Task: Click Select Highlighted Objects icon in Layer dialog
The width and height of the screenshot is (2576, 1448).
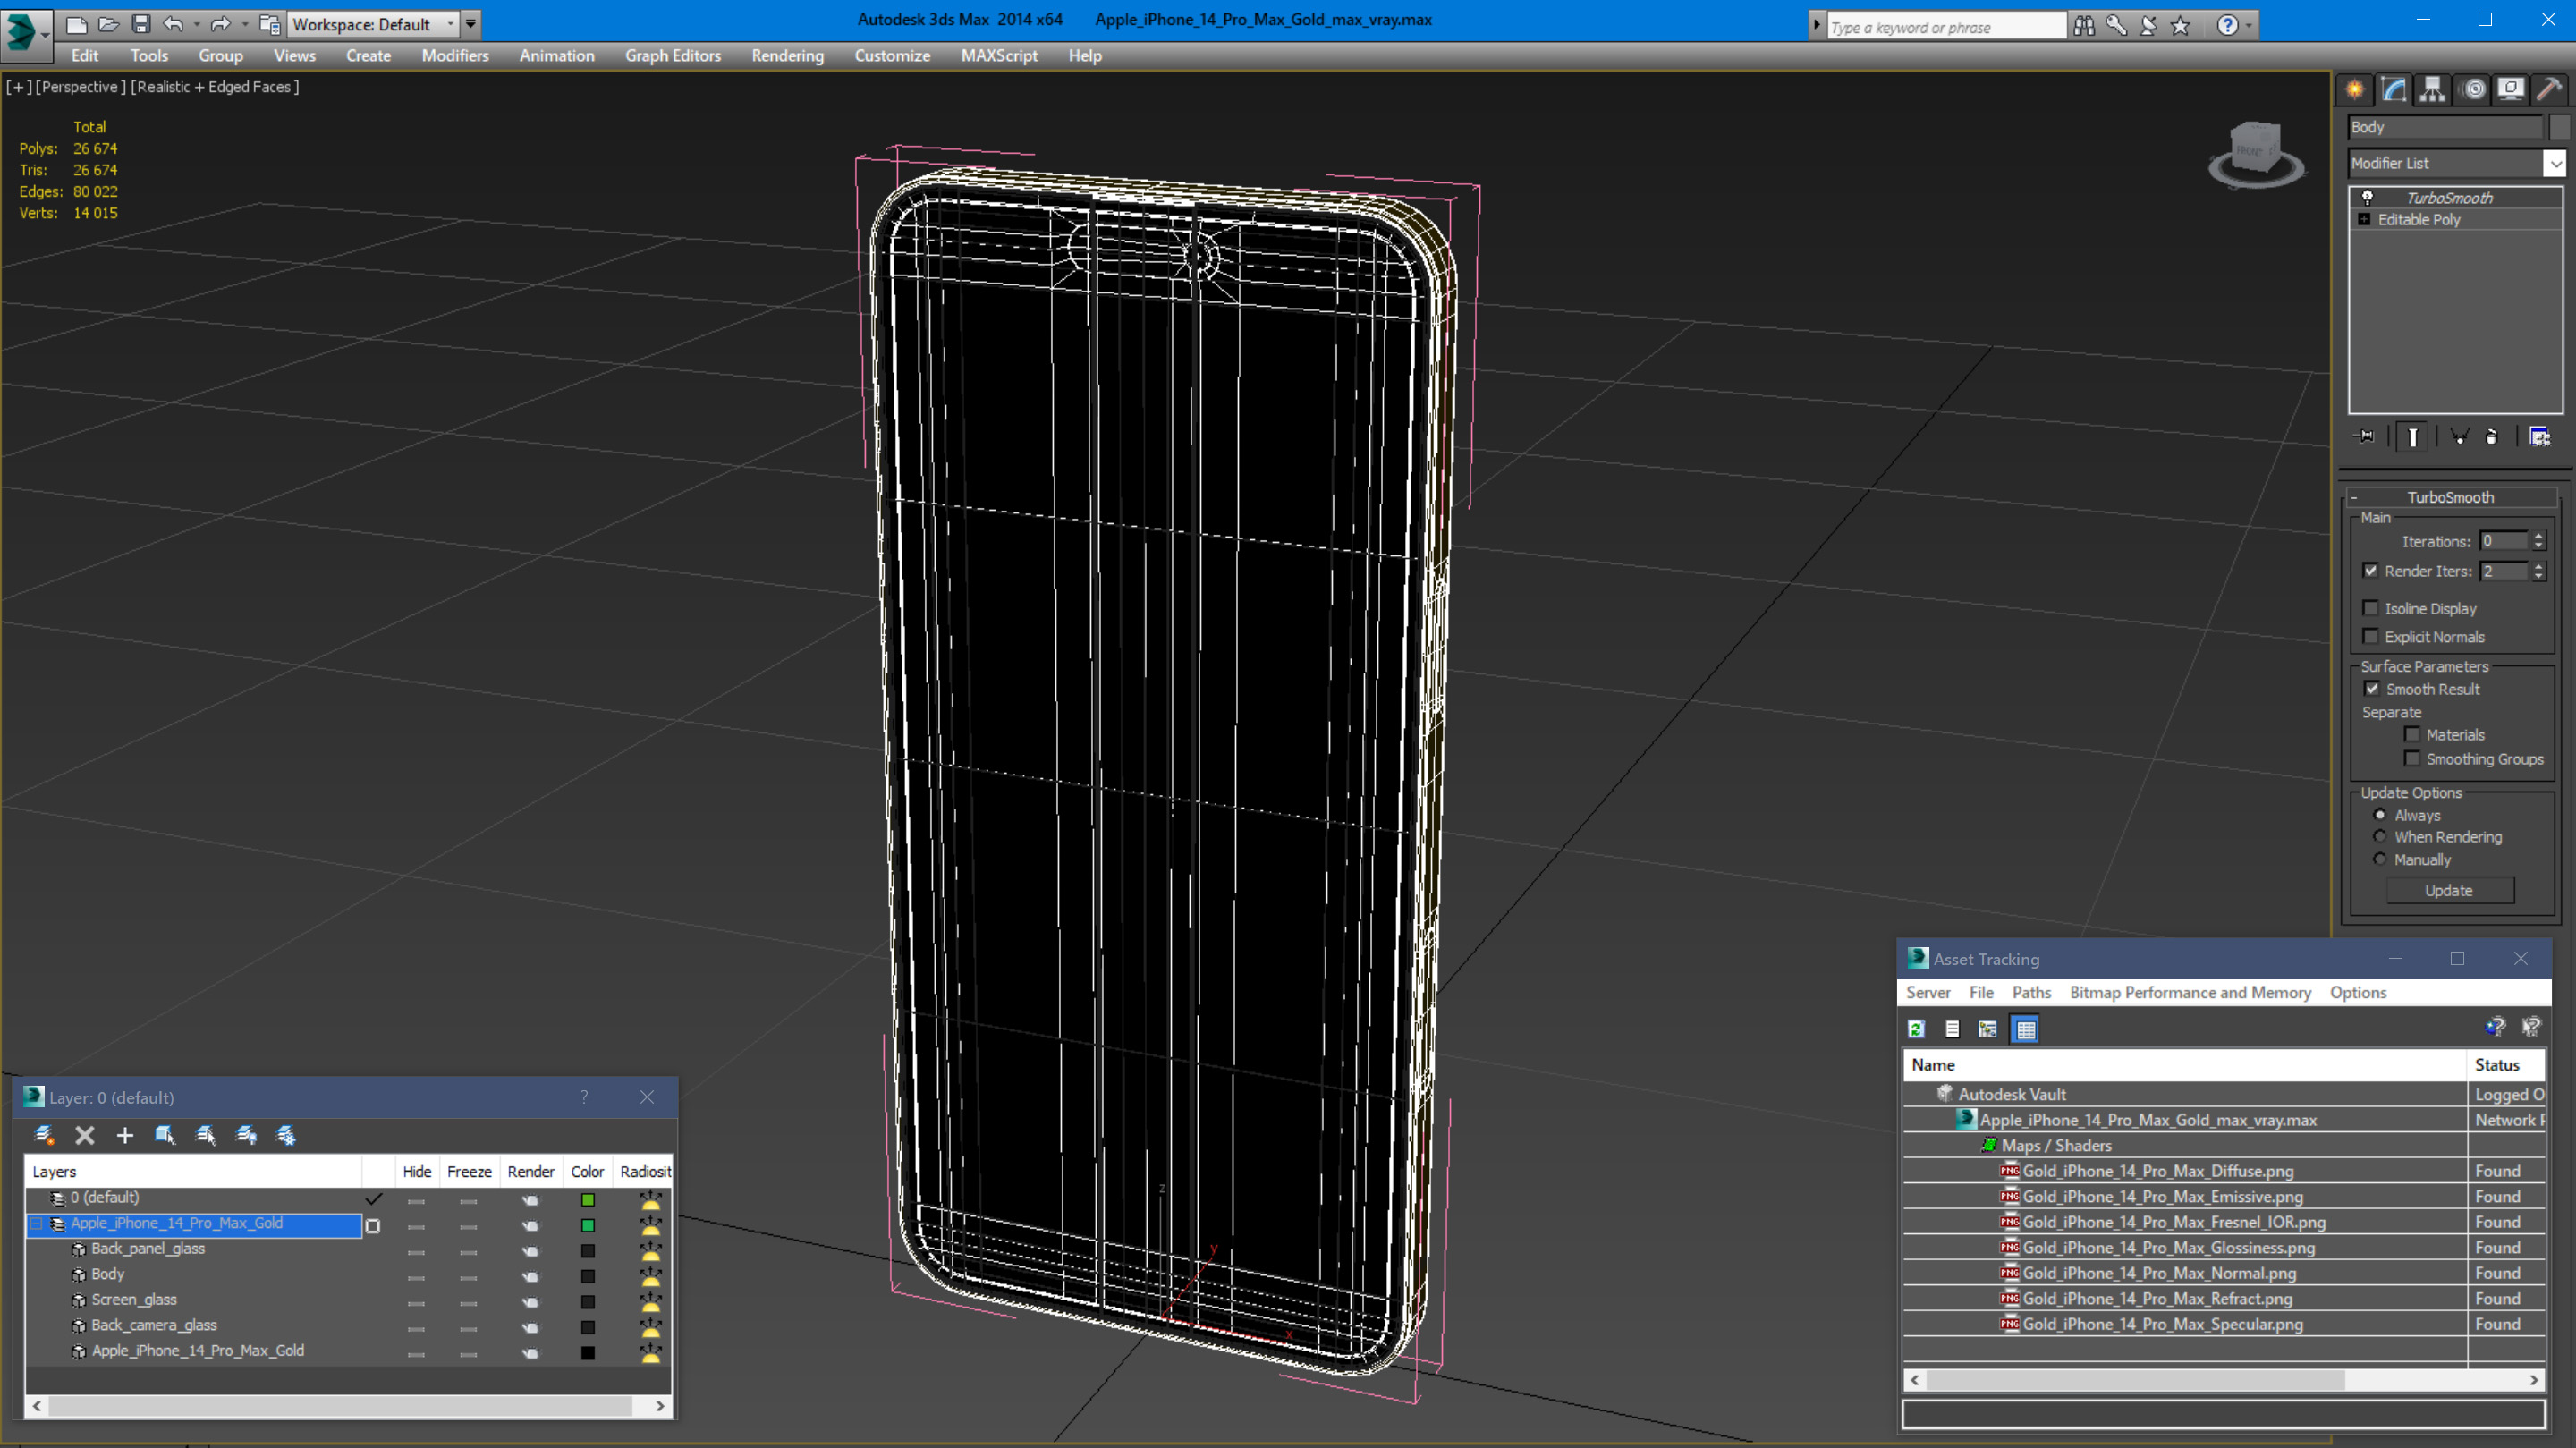Action: tap(165, 1135)
